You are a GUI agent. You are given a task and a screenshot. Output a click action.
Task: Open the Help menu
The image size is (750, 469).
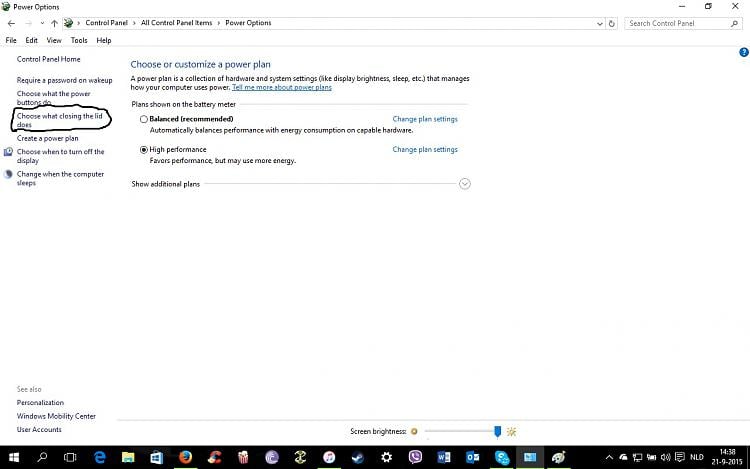tap(104, 41)
